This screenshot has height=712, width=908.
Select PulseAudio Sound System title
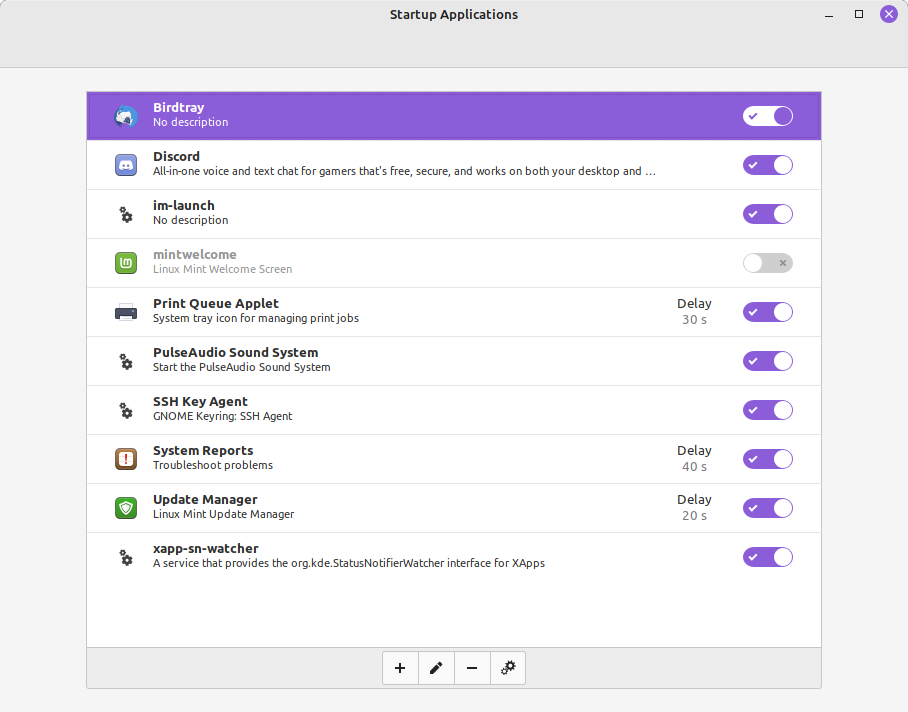click(x=236, y=353)
